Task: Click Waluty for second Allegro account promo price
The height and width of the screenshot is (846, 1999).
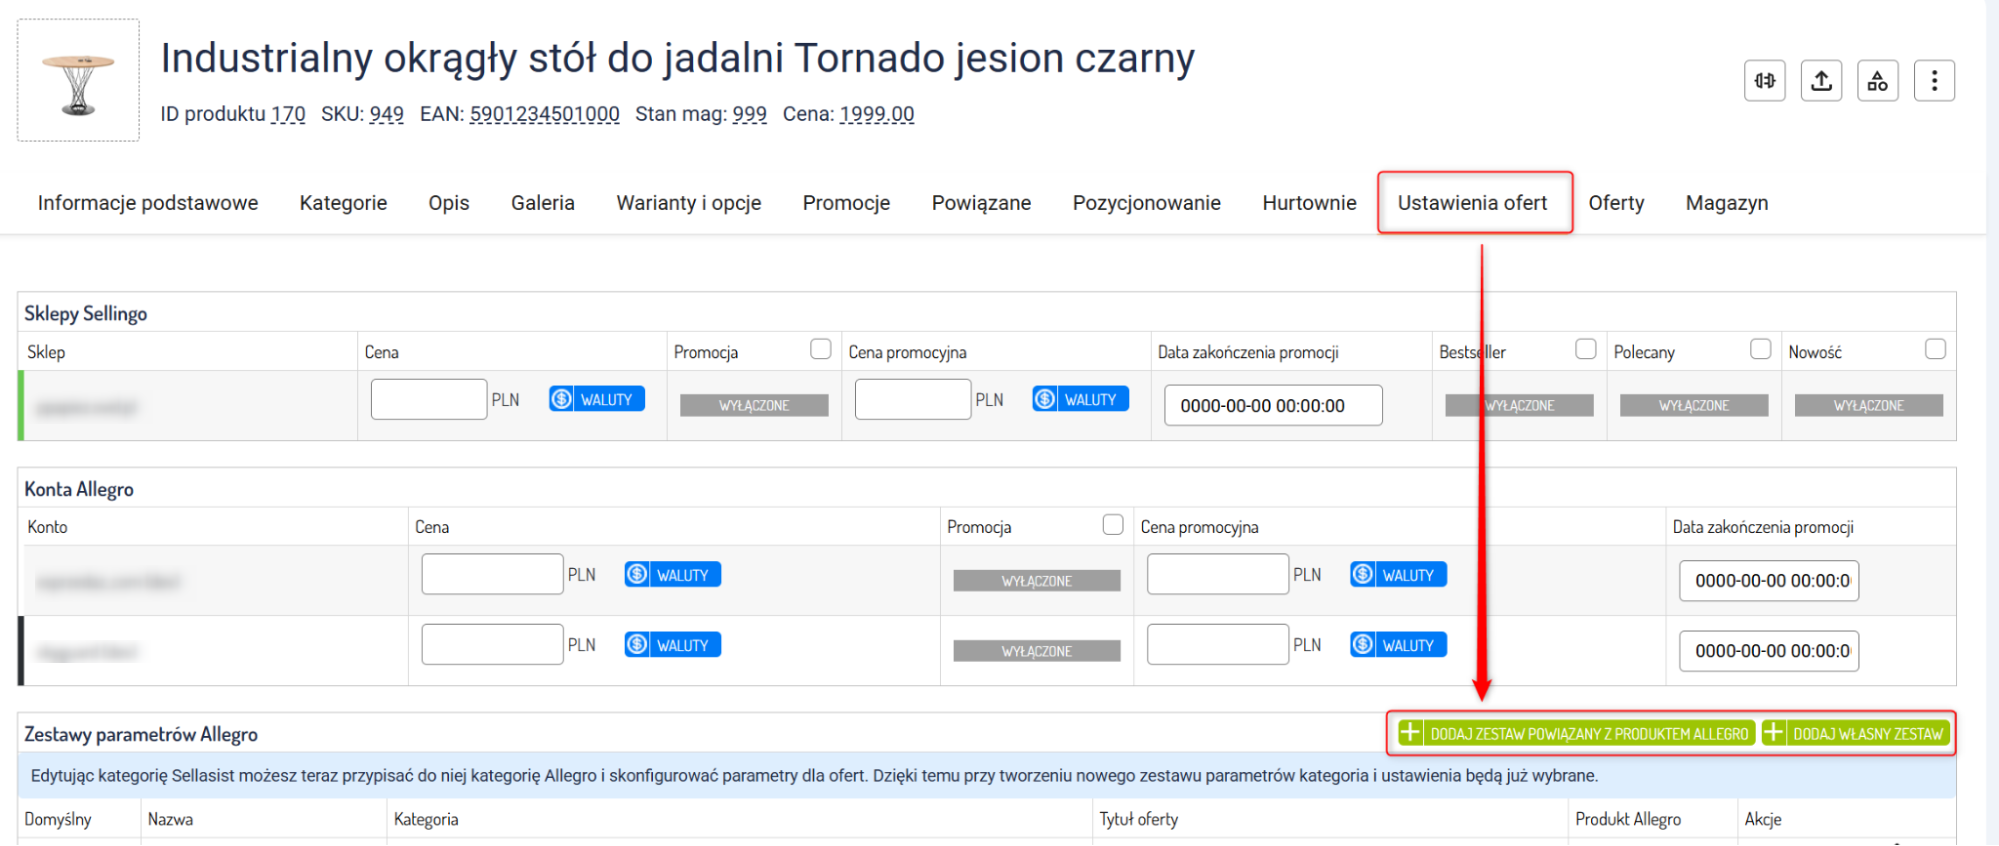Action: pos(1398,645)
